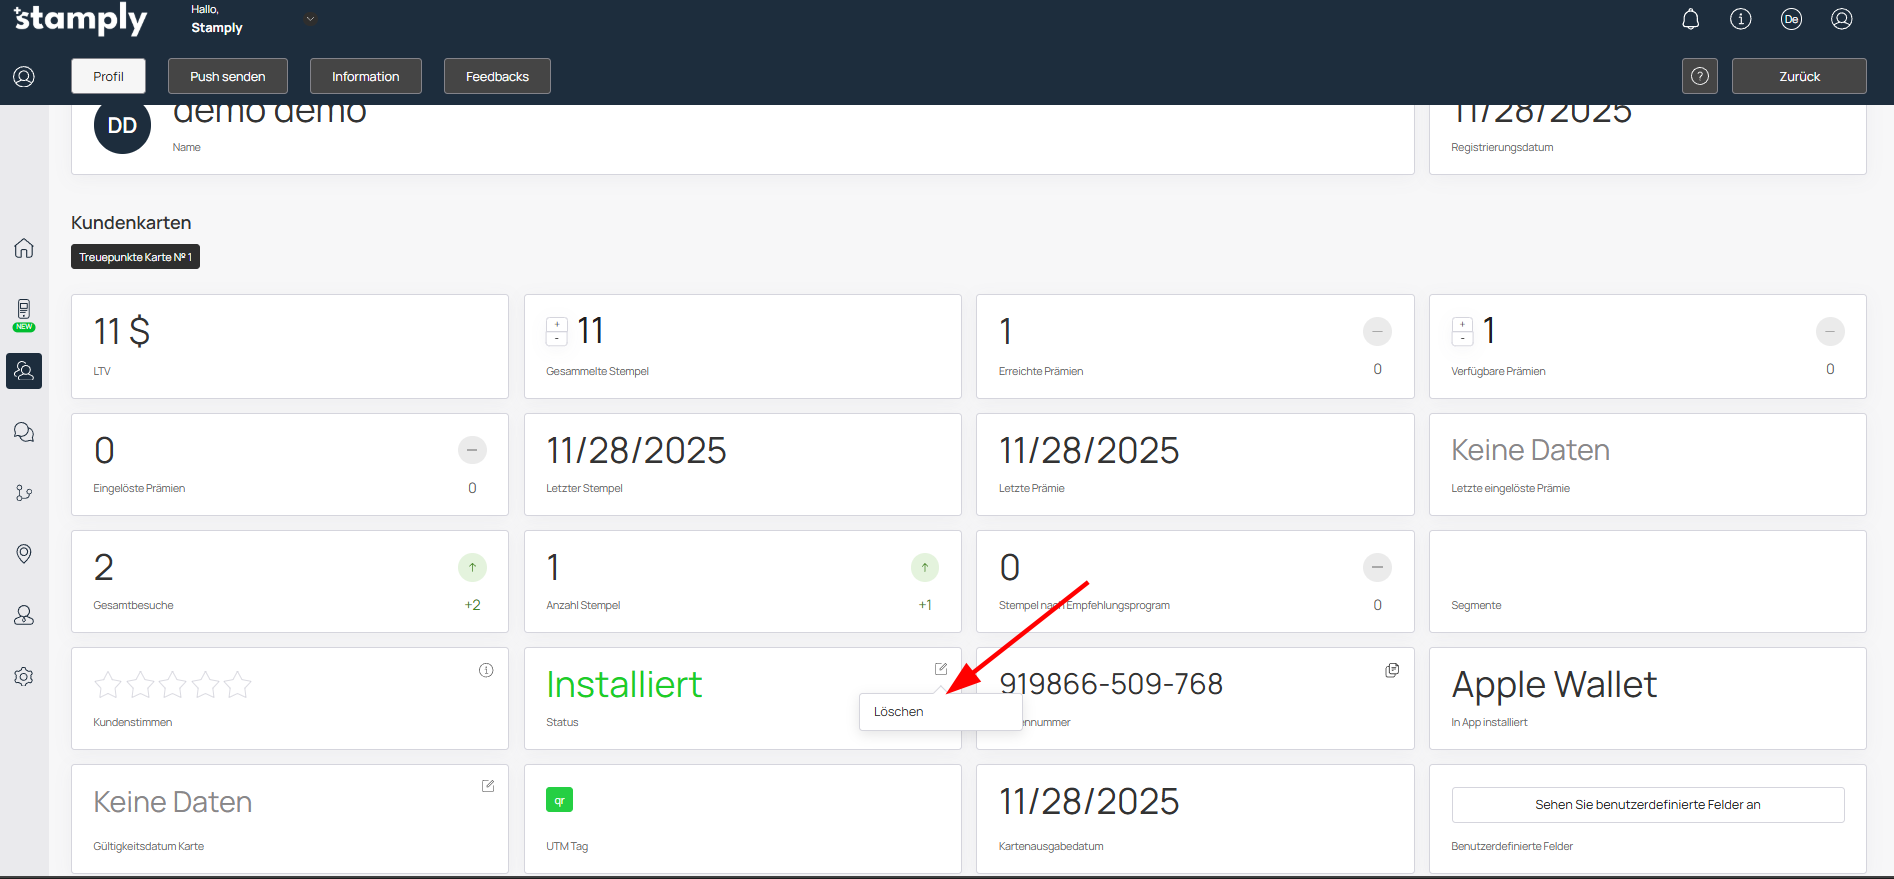The image size is (1894, 879).
Task: Expand the Stamply account dropdown chevron
Action: pyautogui.click(x=310, y=19)
